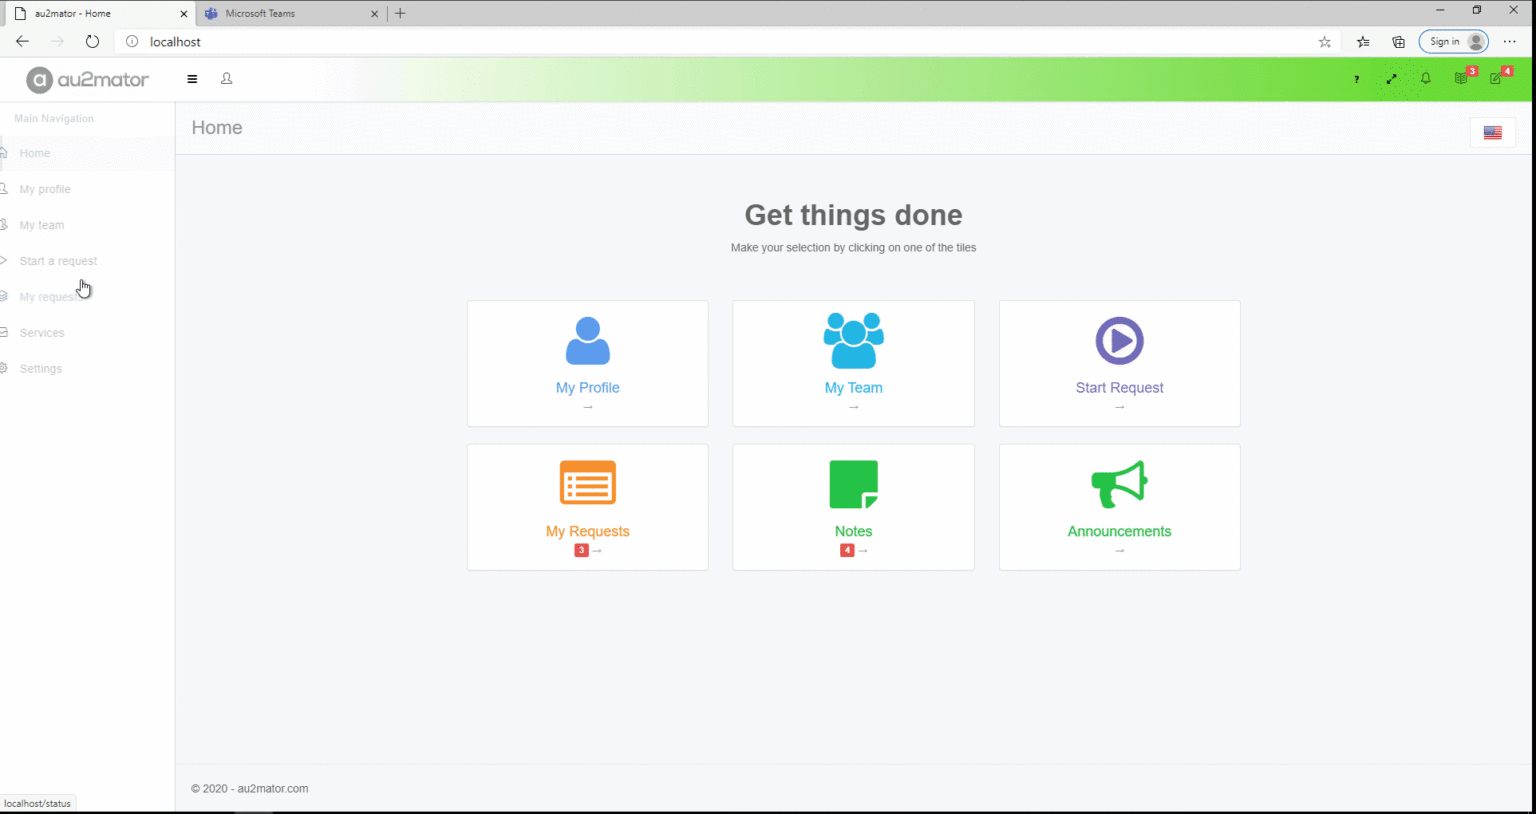Open Settings in the main navigation
The width and height of the screenshot is (1536, 814).
tap(41, 369)
